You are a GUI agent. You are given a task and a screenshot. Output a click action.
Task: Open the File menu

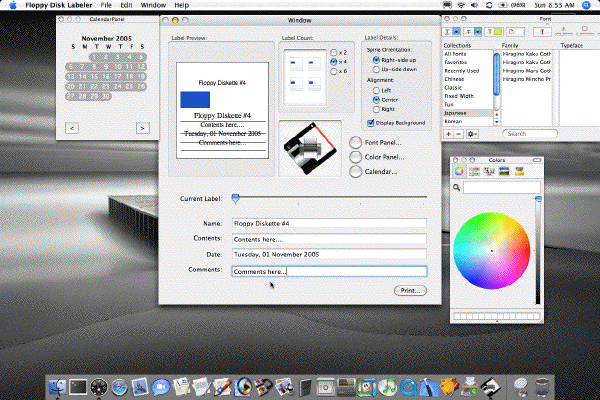coord(106,5)
